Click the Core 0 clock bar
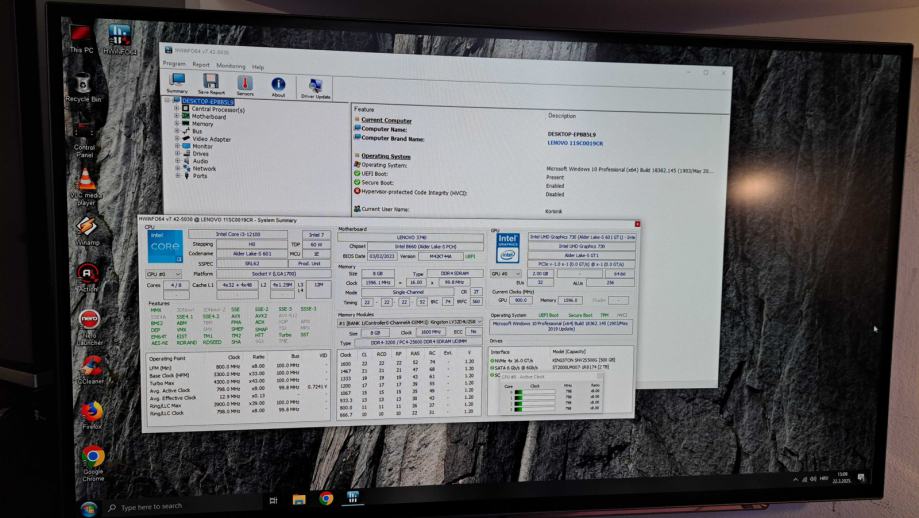 coord(533,392)
